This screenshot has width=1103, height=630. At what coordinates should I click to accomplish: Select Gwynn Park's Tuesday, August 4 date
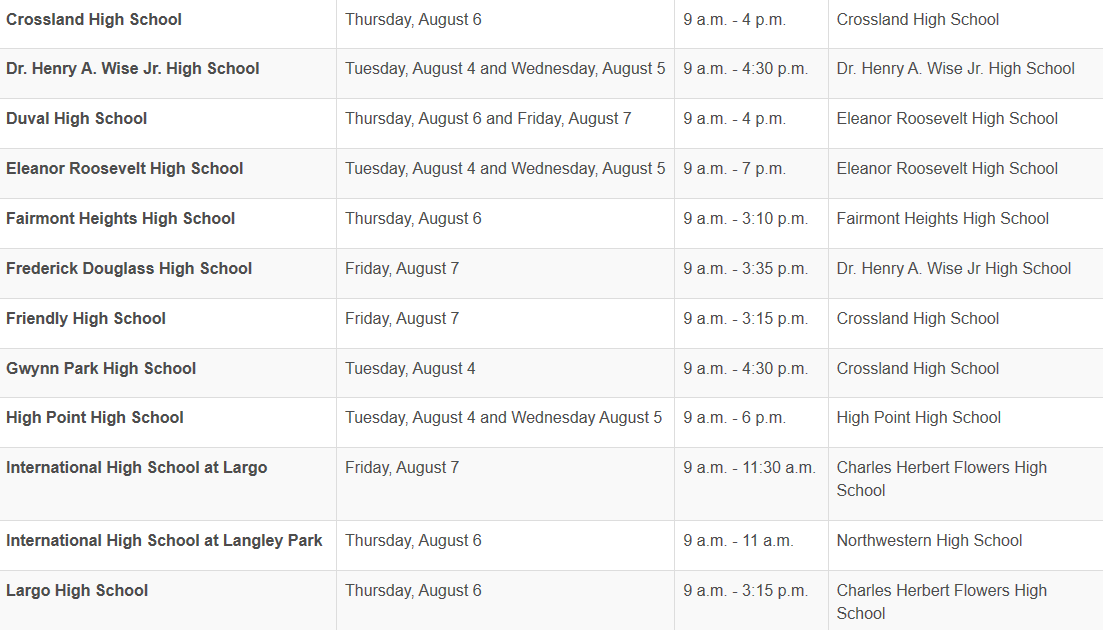pos(410,369)
